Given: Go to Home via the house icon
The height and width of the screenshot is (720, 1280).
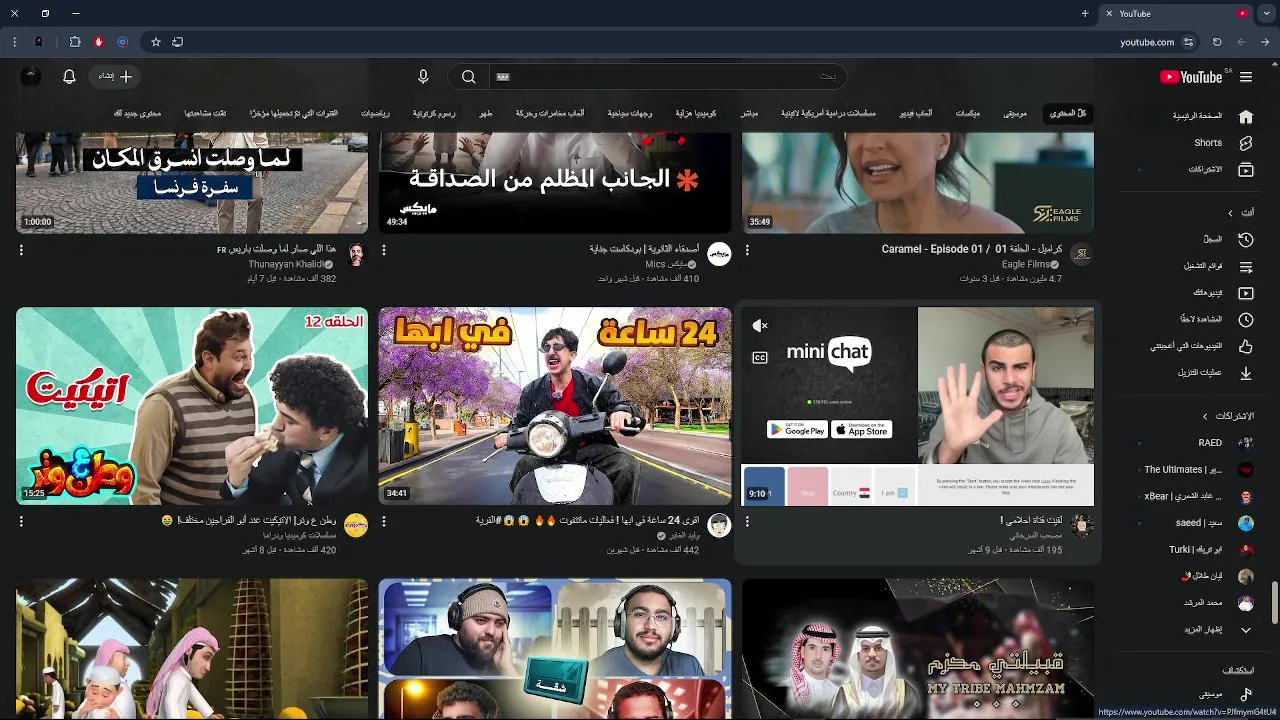Looking at the screenshot, I should click(x=1246, y=116).
